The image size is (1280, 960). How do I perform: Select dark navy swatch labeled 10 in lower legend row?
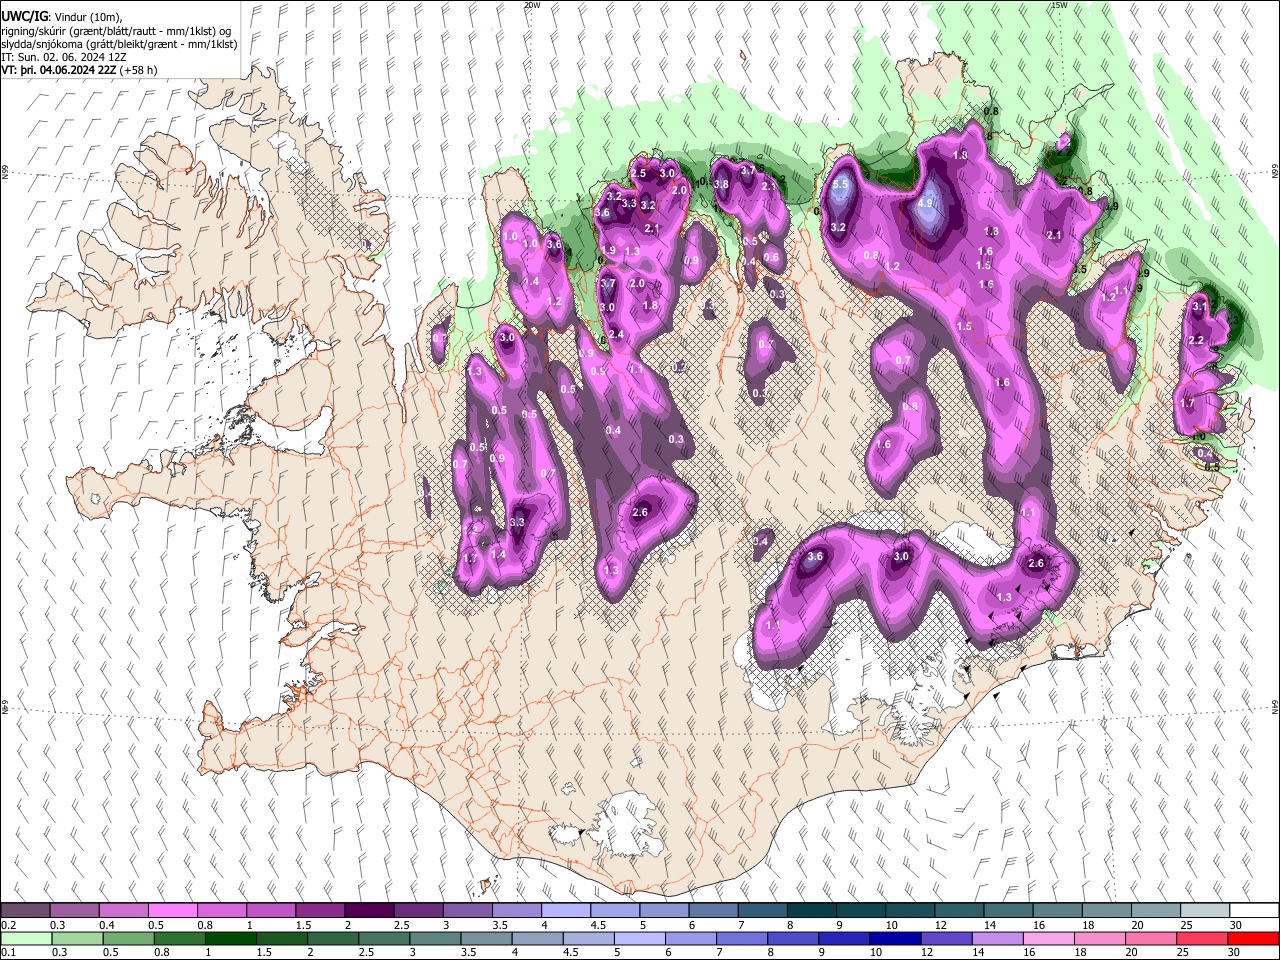[x=893, y=938]
